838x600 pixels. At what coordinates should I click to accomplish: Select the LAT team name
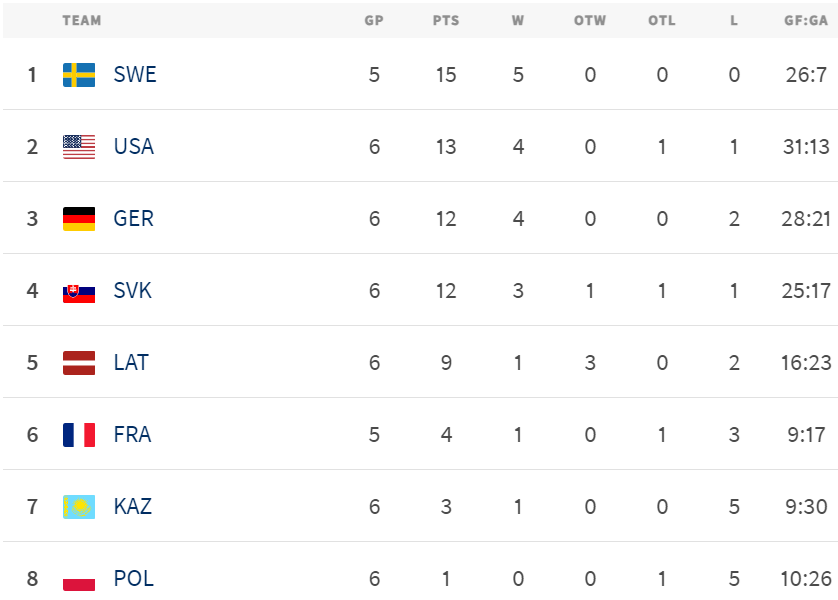click(131, 363)
